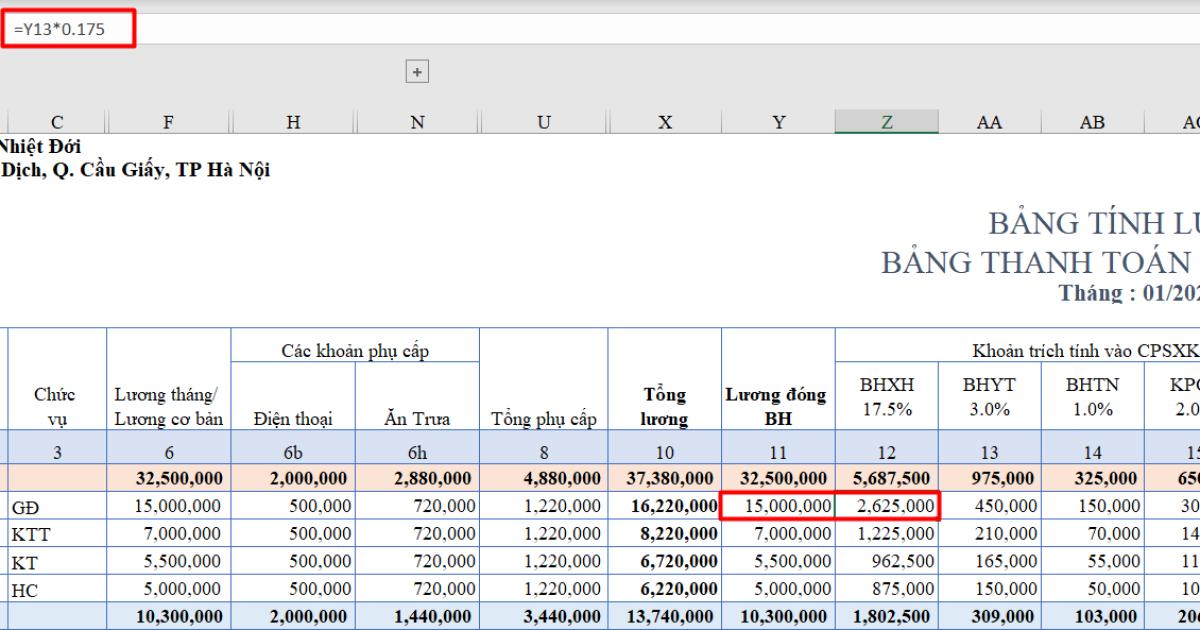This screenshot has height=630, width=1200.
Task: Select the cell containing 2,625,000
Action: [x=886, y=507]
